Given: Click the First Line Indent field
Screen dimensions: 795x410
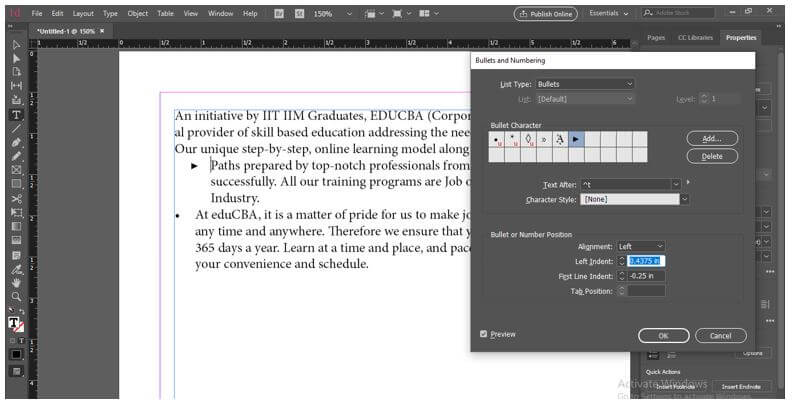Looking at the screenshot, I should [x=646, y=276].
